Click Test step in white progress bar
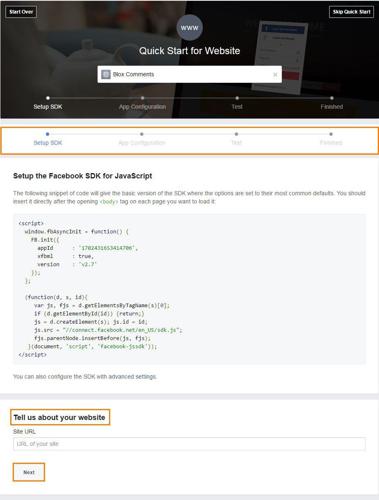Screen dimensions: 379x500 (x=236, y=143)
